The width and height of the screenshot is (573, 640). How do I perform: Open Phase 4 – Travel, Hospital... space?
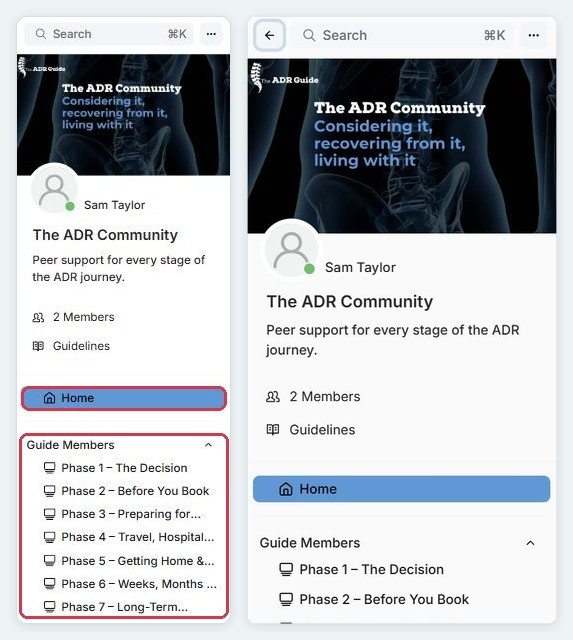[138, 537]
